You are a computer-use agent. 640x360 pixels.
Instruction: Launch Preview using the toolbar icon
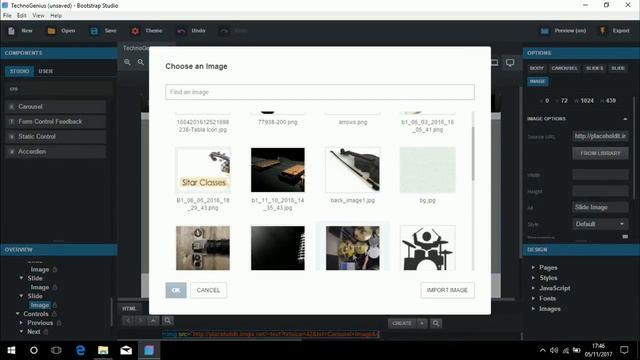(x=544, y=31)
